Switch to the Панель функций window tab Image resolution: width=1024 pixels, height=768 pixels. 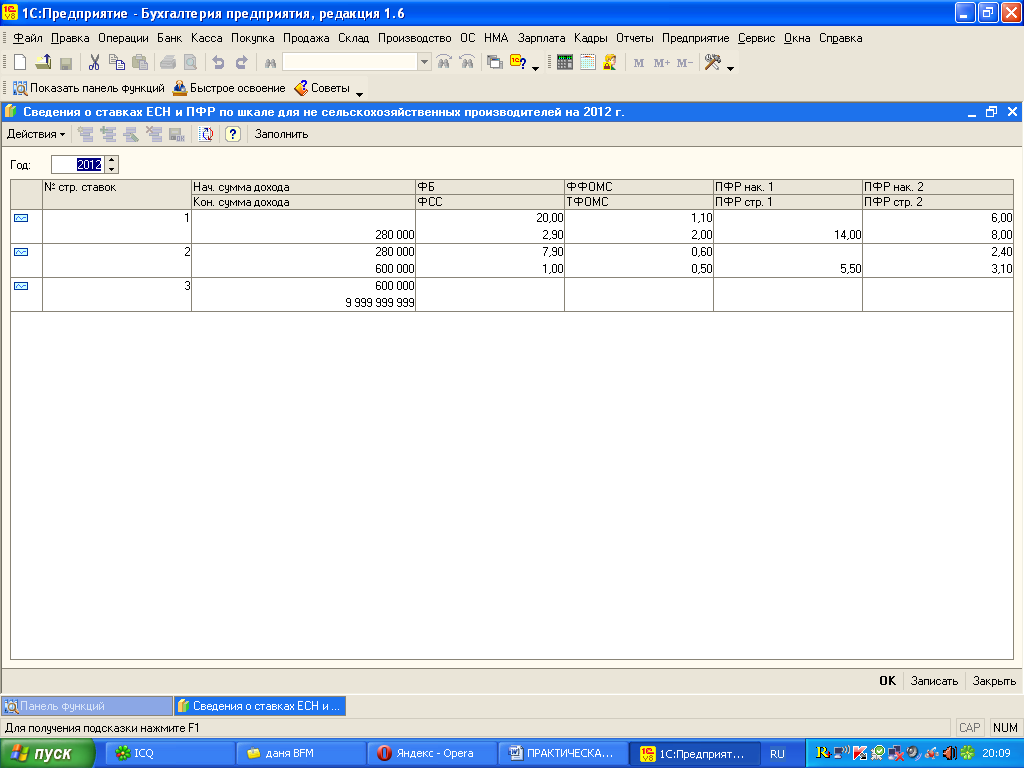point(87,706)
